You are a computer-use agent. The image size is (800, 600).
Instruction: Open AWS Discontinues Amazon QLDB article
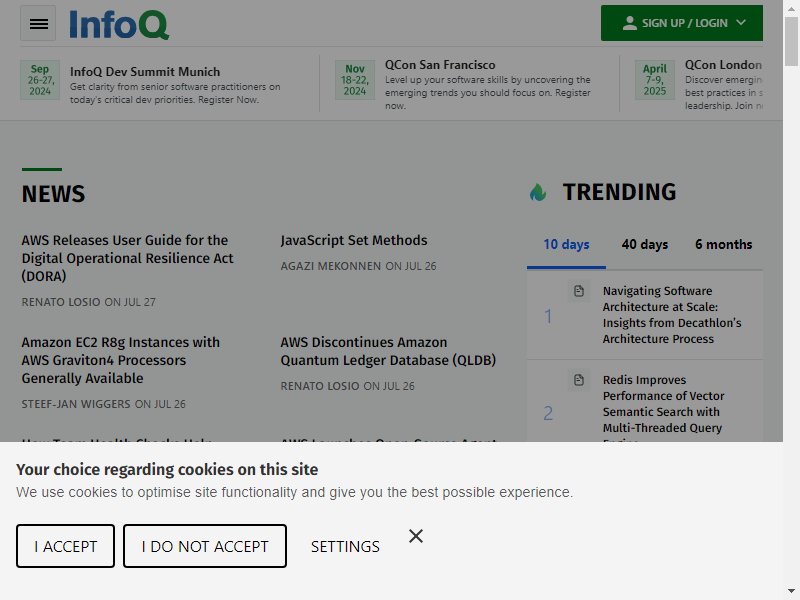point(388,351)
